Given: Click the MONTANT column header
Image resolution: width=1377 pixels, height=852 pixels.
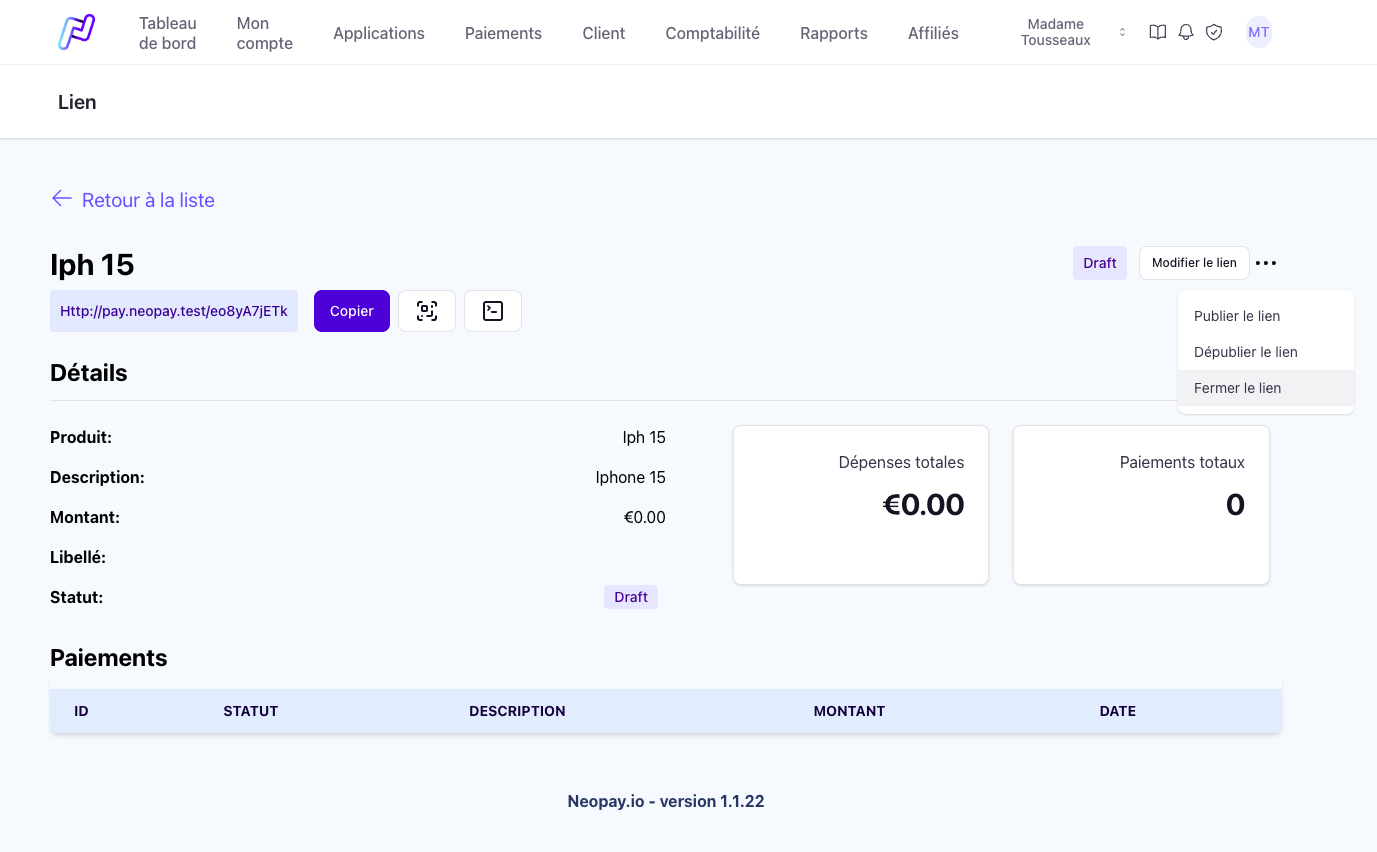Looking at the screenshot, I should [849, 711].
